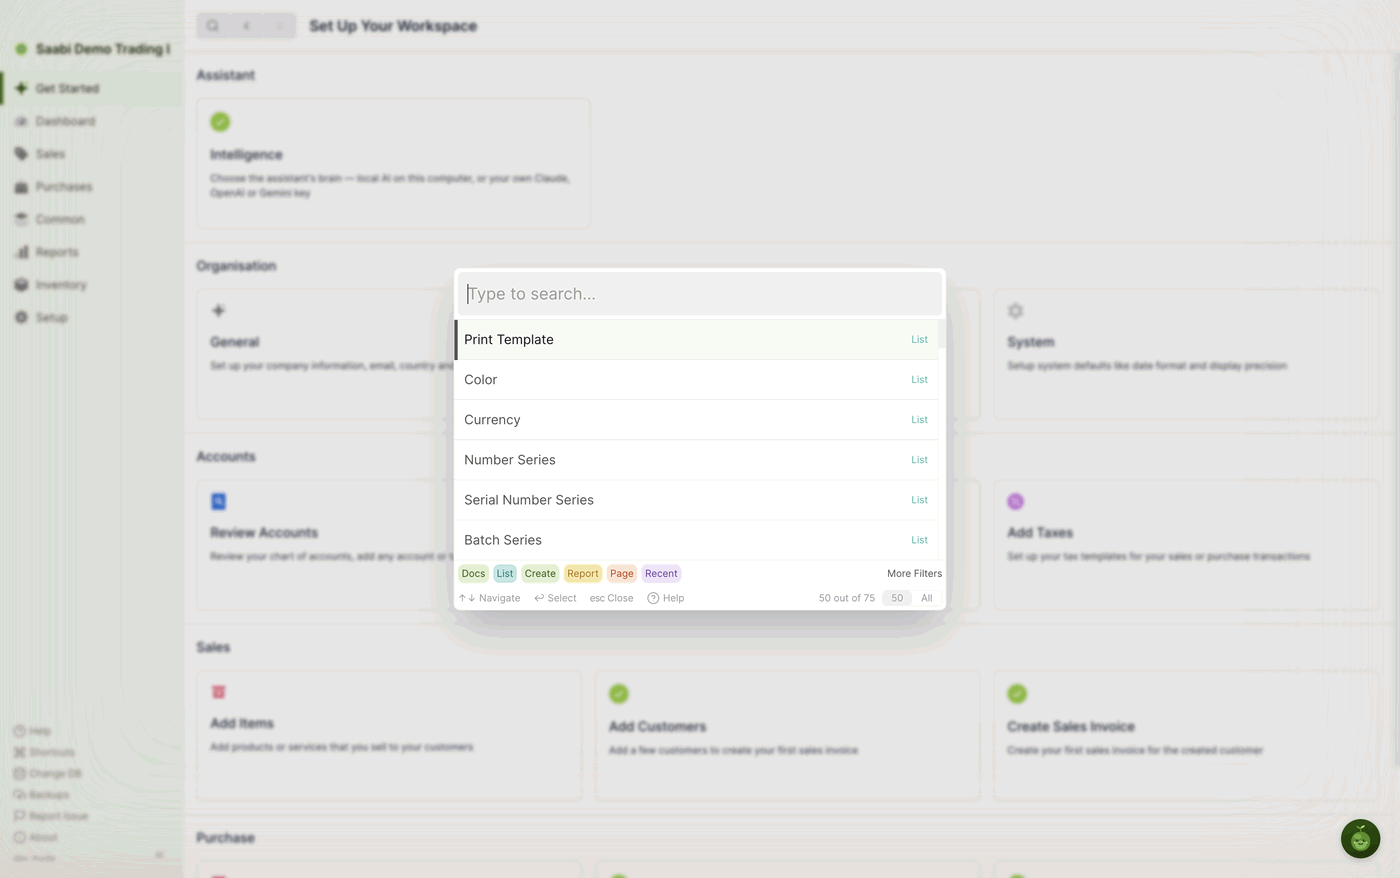This screenshot has height=878, width=1400.
Task: Show All results in search dialog
Action: [x=927, y=598]
